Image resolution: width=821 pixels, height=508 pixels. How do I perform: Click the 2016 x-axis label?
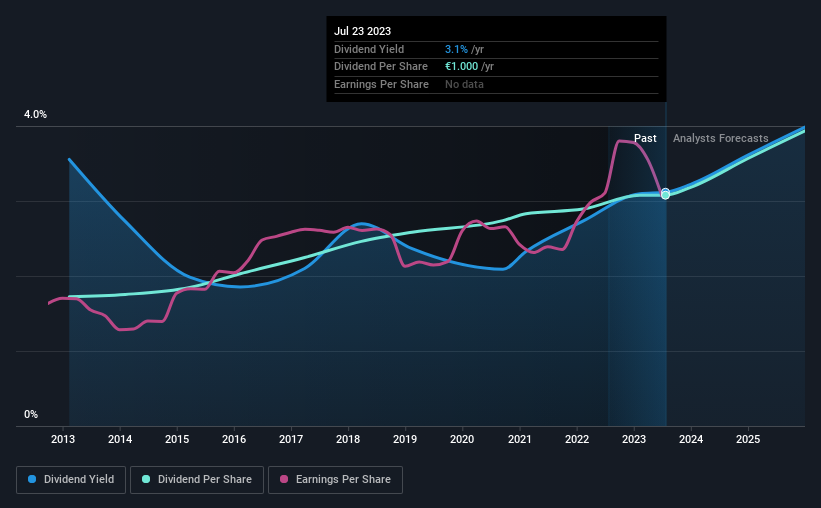point(234,439)
